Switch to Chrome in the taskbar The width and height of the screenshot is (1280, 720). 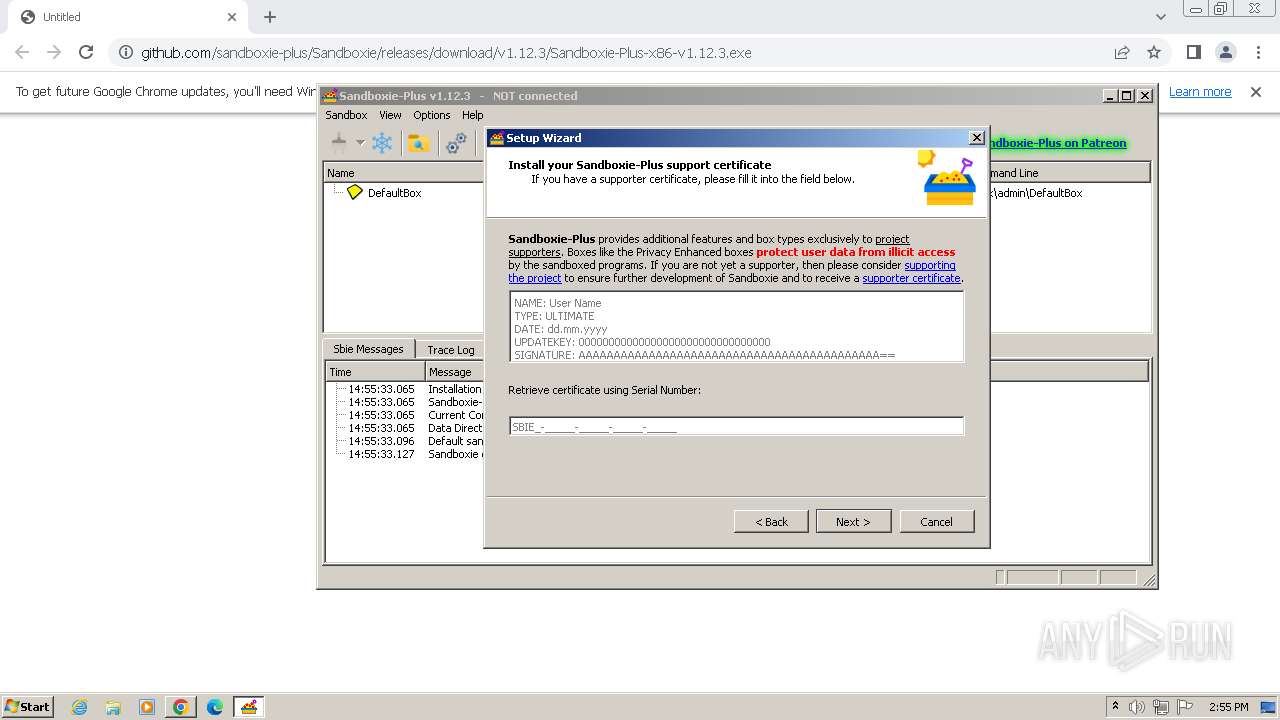click(181, 707)
